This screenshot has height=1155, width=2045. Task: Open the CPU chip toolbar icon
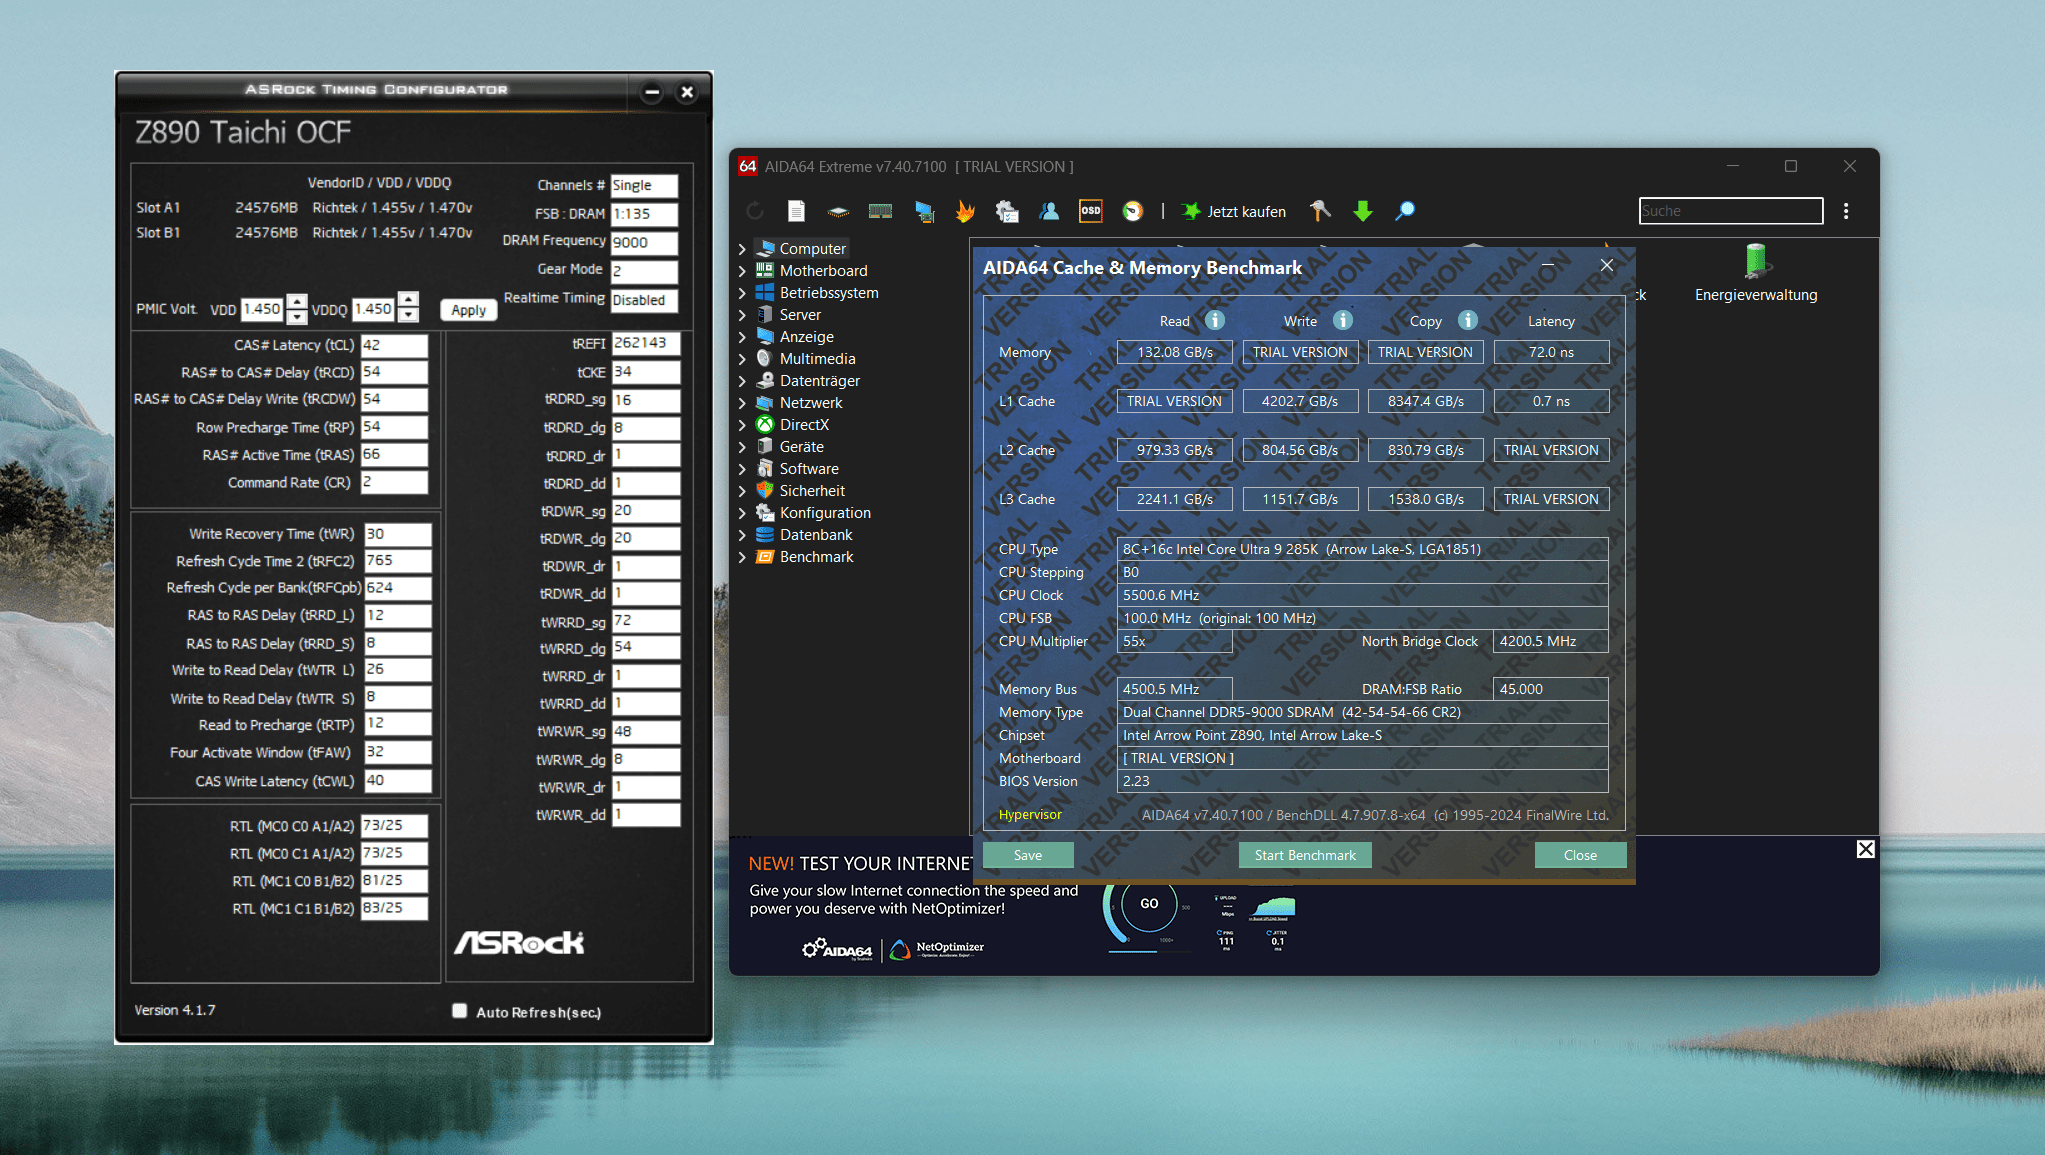pyautogui.click(x=838, y=211)
